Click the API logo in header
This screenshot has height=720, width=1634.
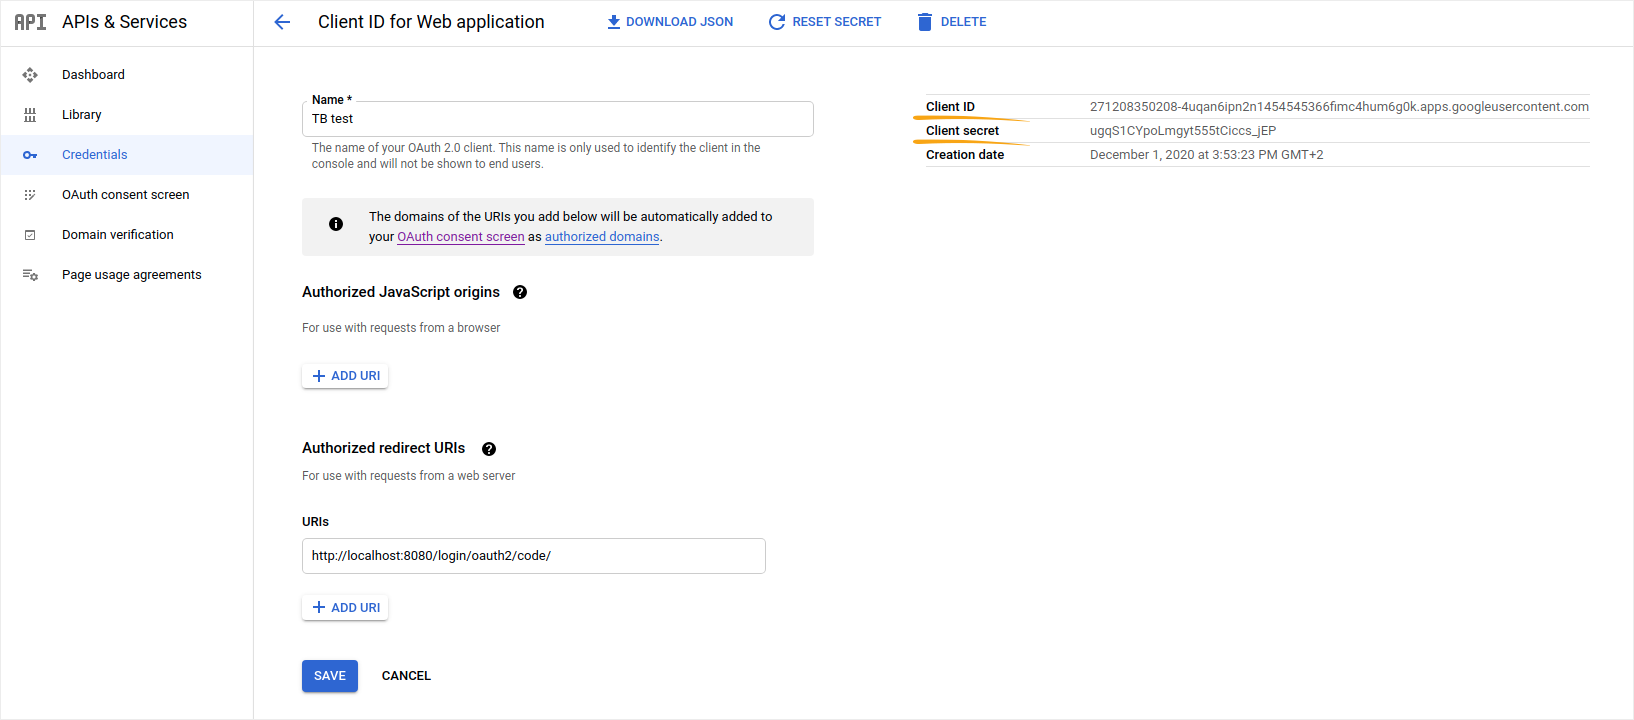[x=30, y=22]
